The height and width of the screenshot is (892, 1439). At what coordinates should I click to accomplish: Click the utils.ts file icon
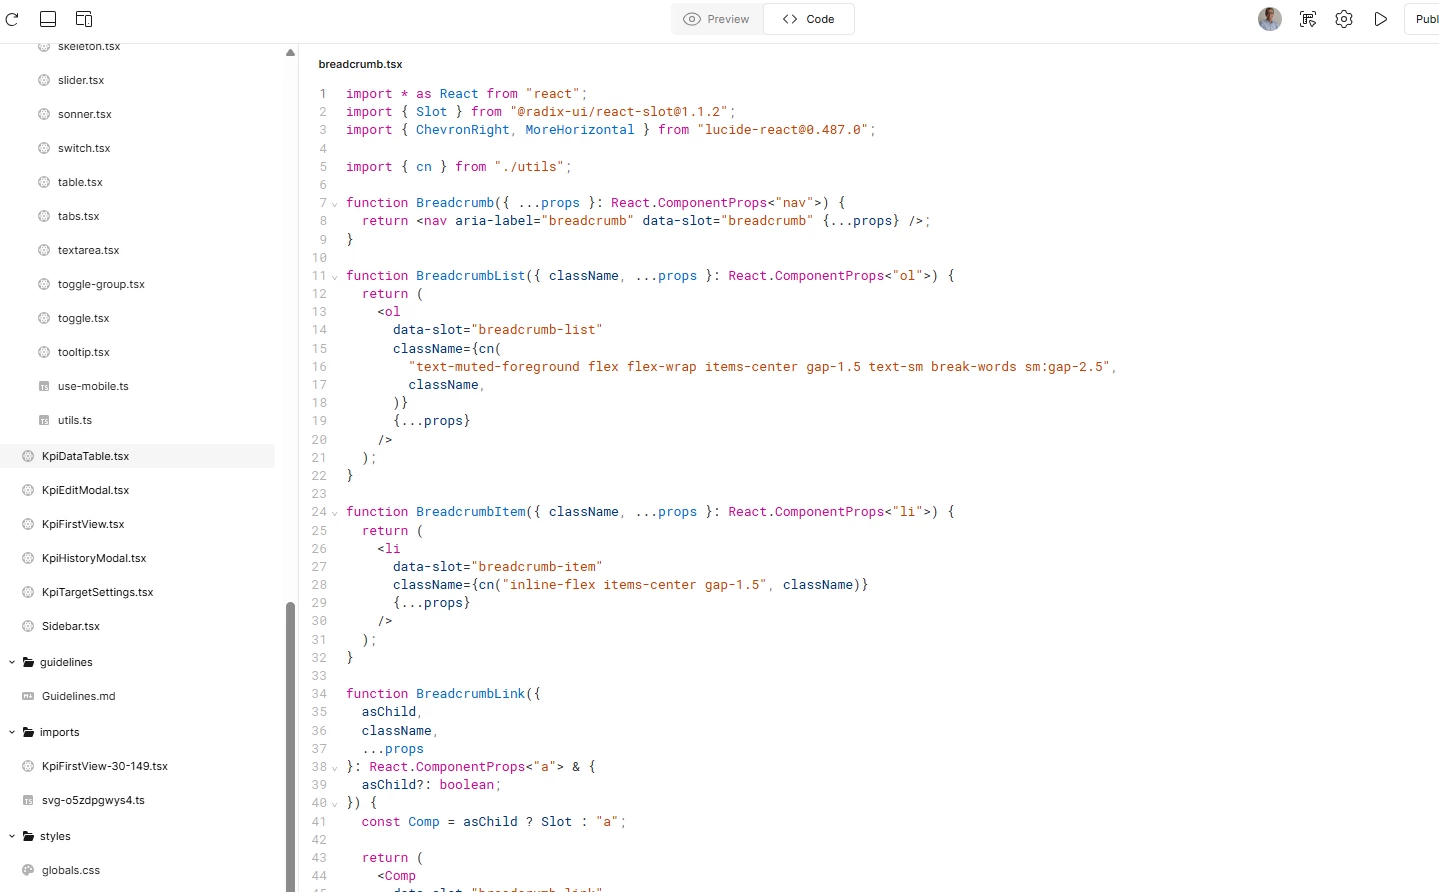44,420
